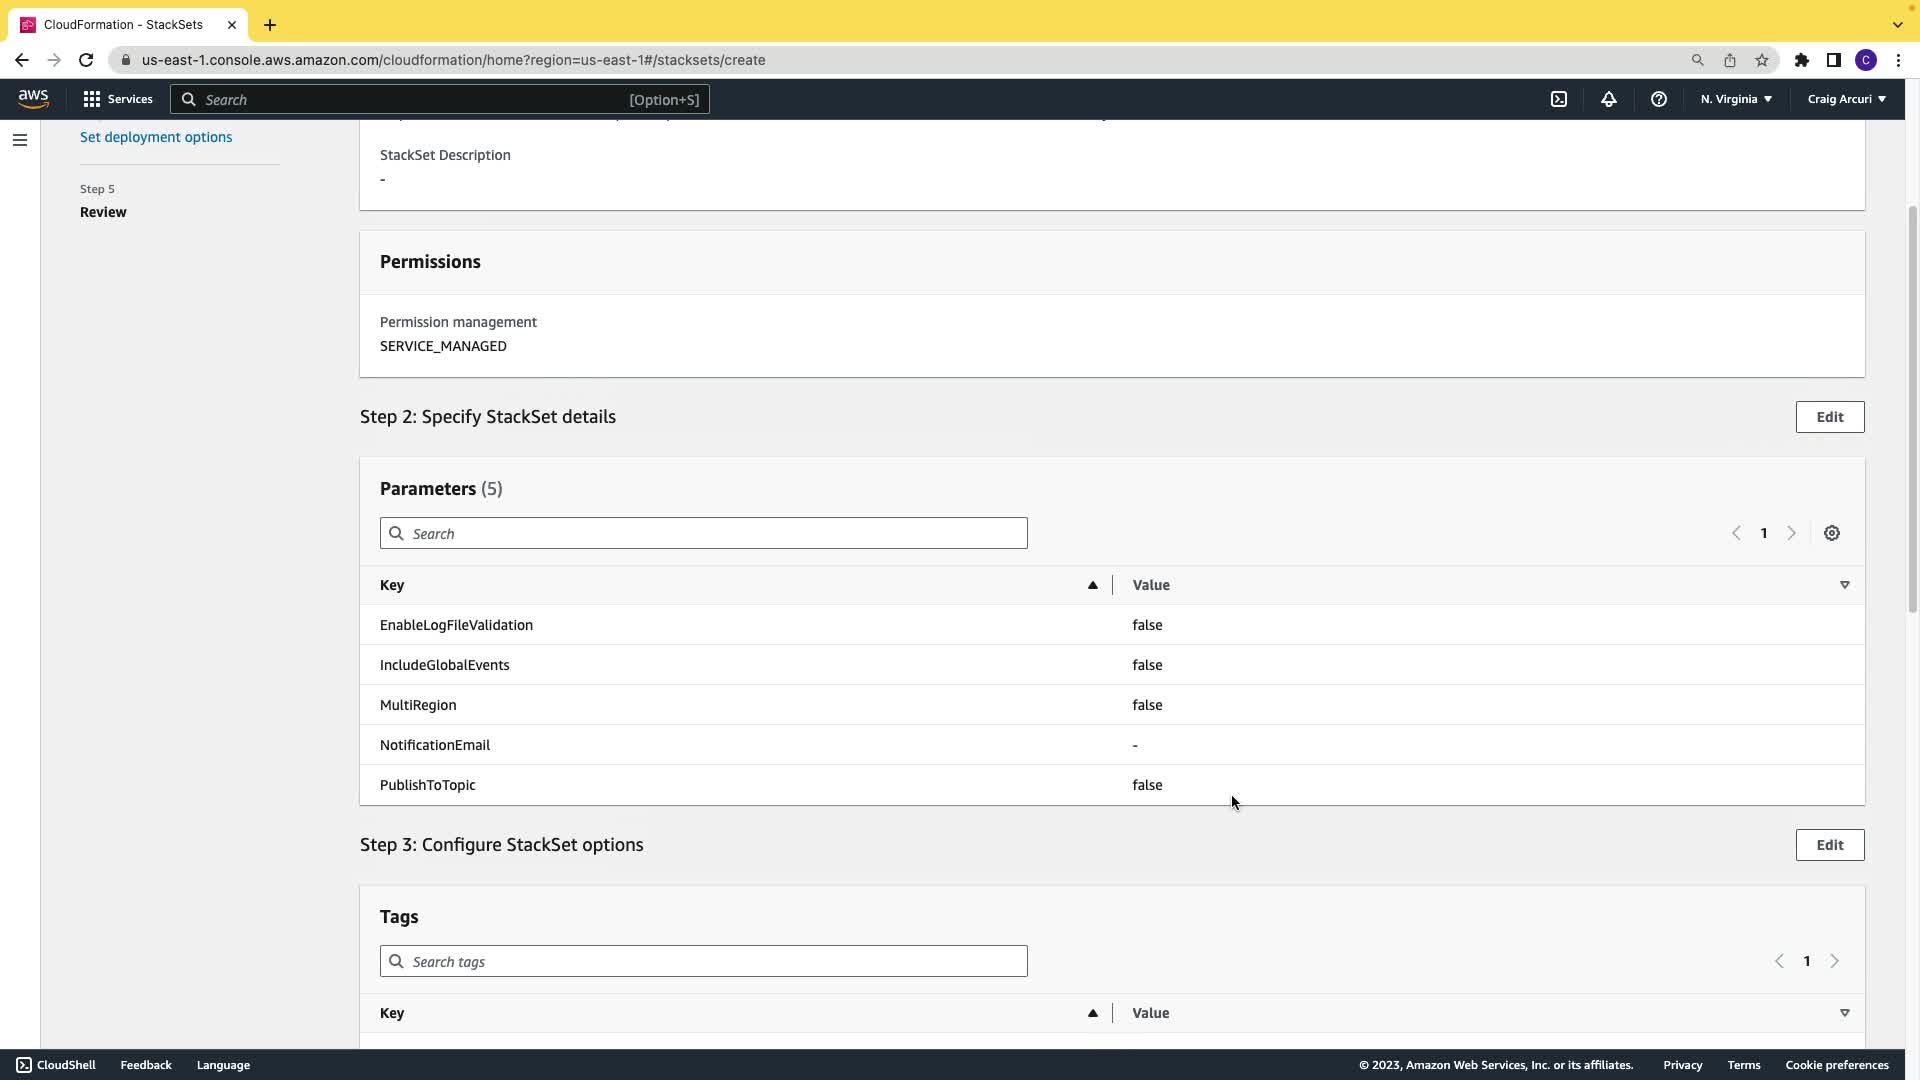The height and width of the screenshot is (1080, 1920).
Task: Toggle the left navigation hamburger menu
Action: 20,140
